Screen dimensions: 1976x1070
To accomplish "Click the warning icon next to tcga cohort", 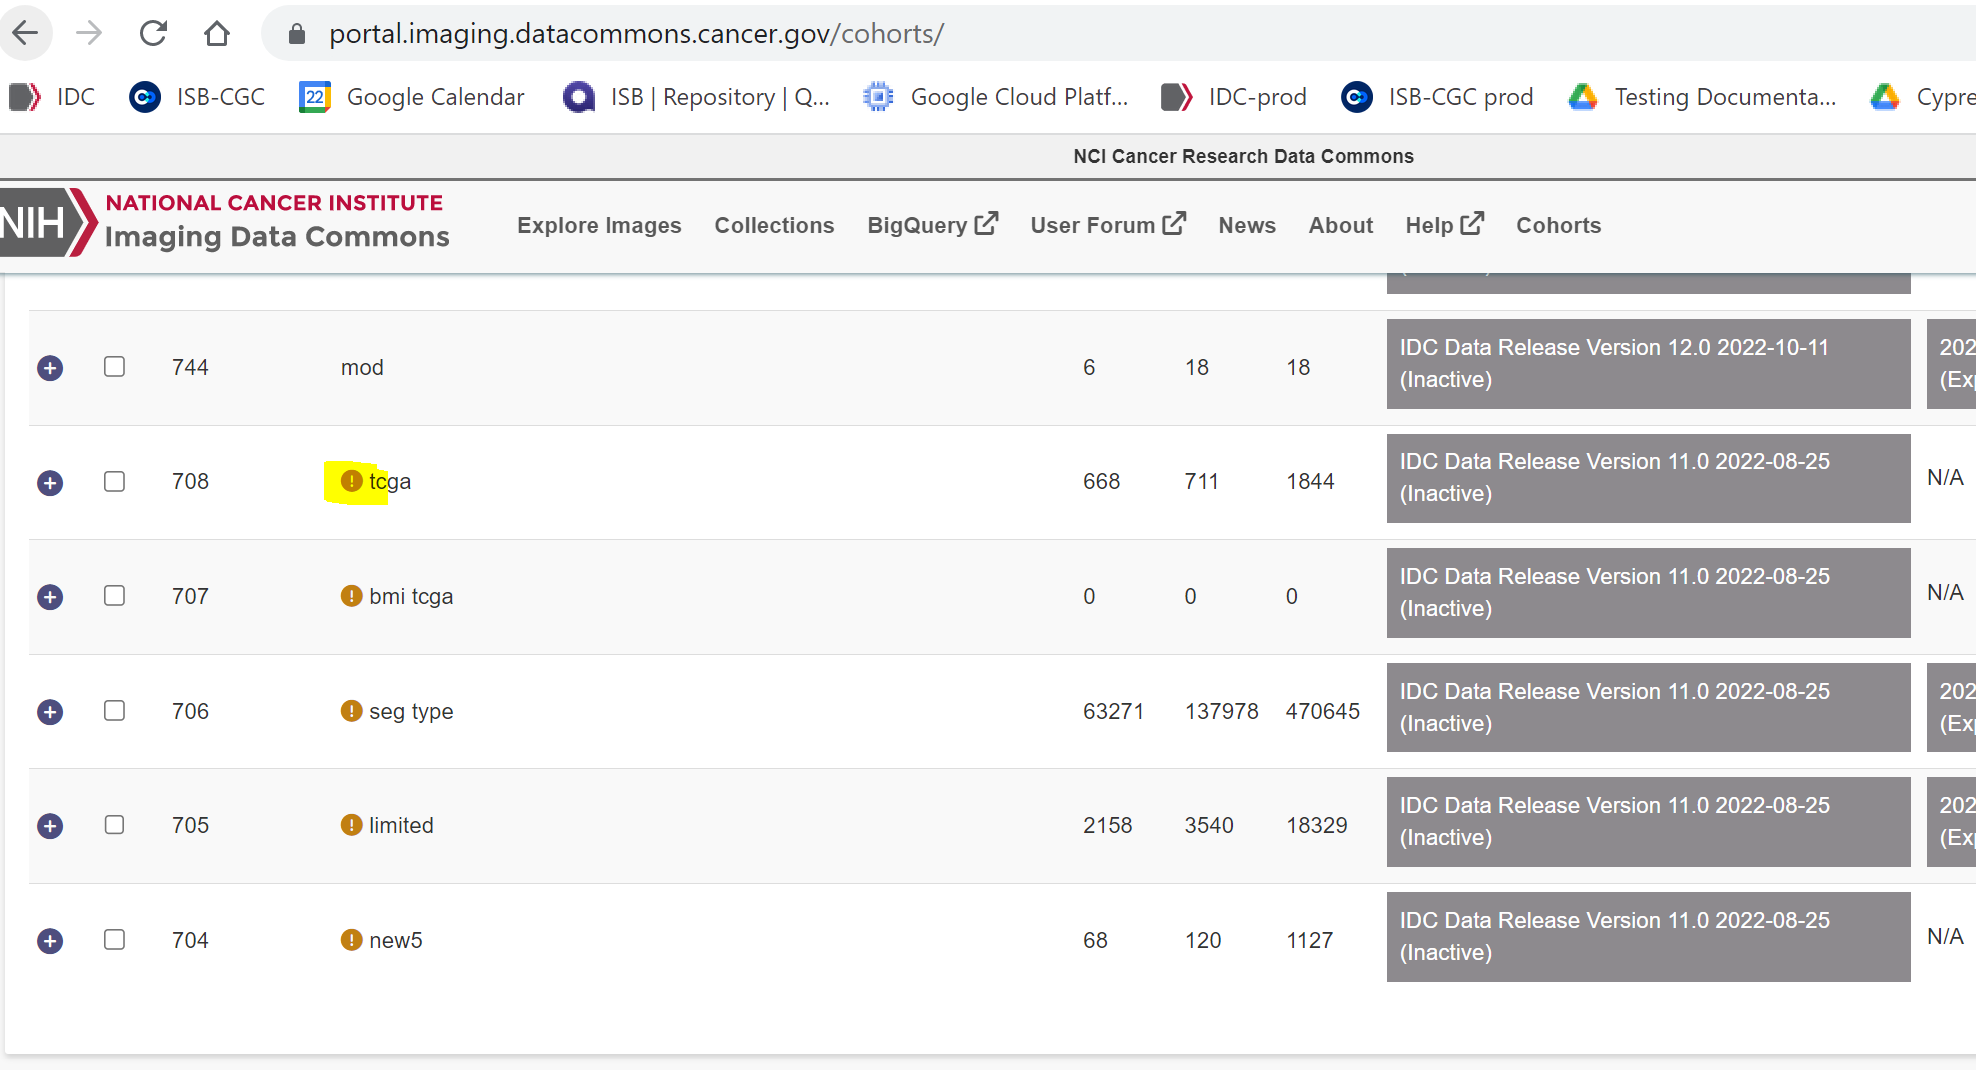I will pos(350,480).
